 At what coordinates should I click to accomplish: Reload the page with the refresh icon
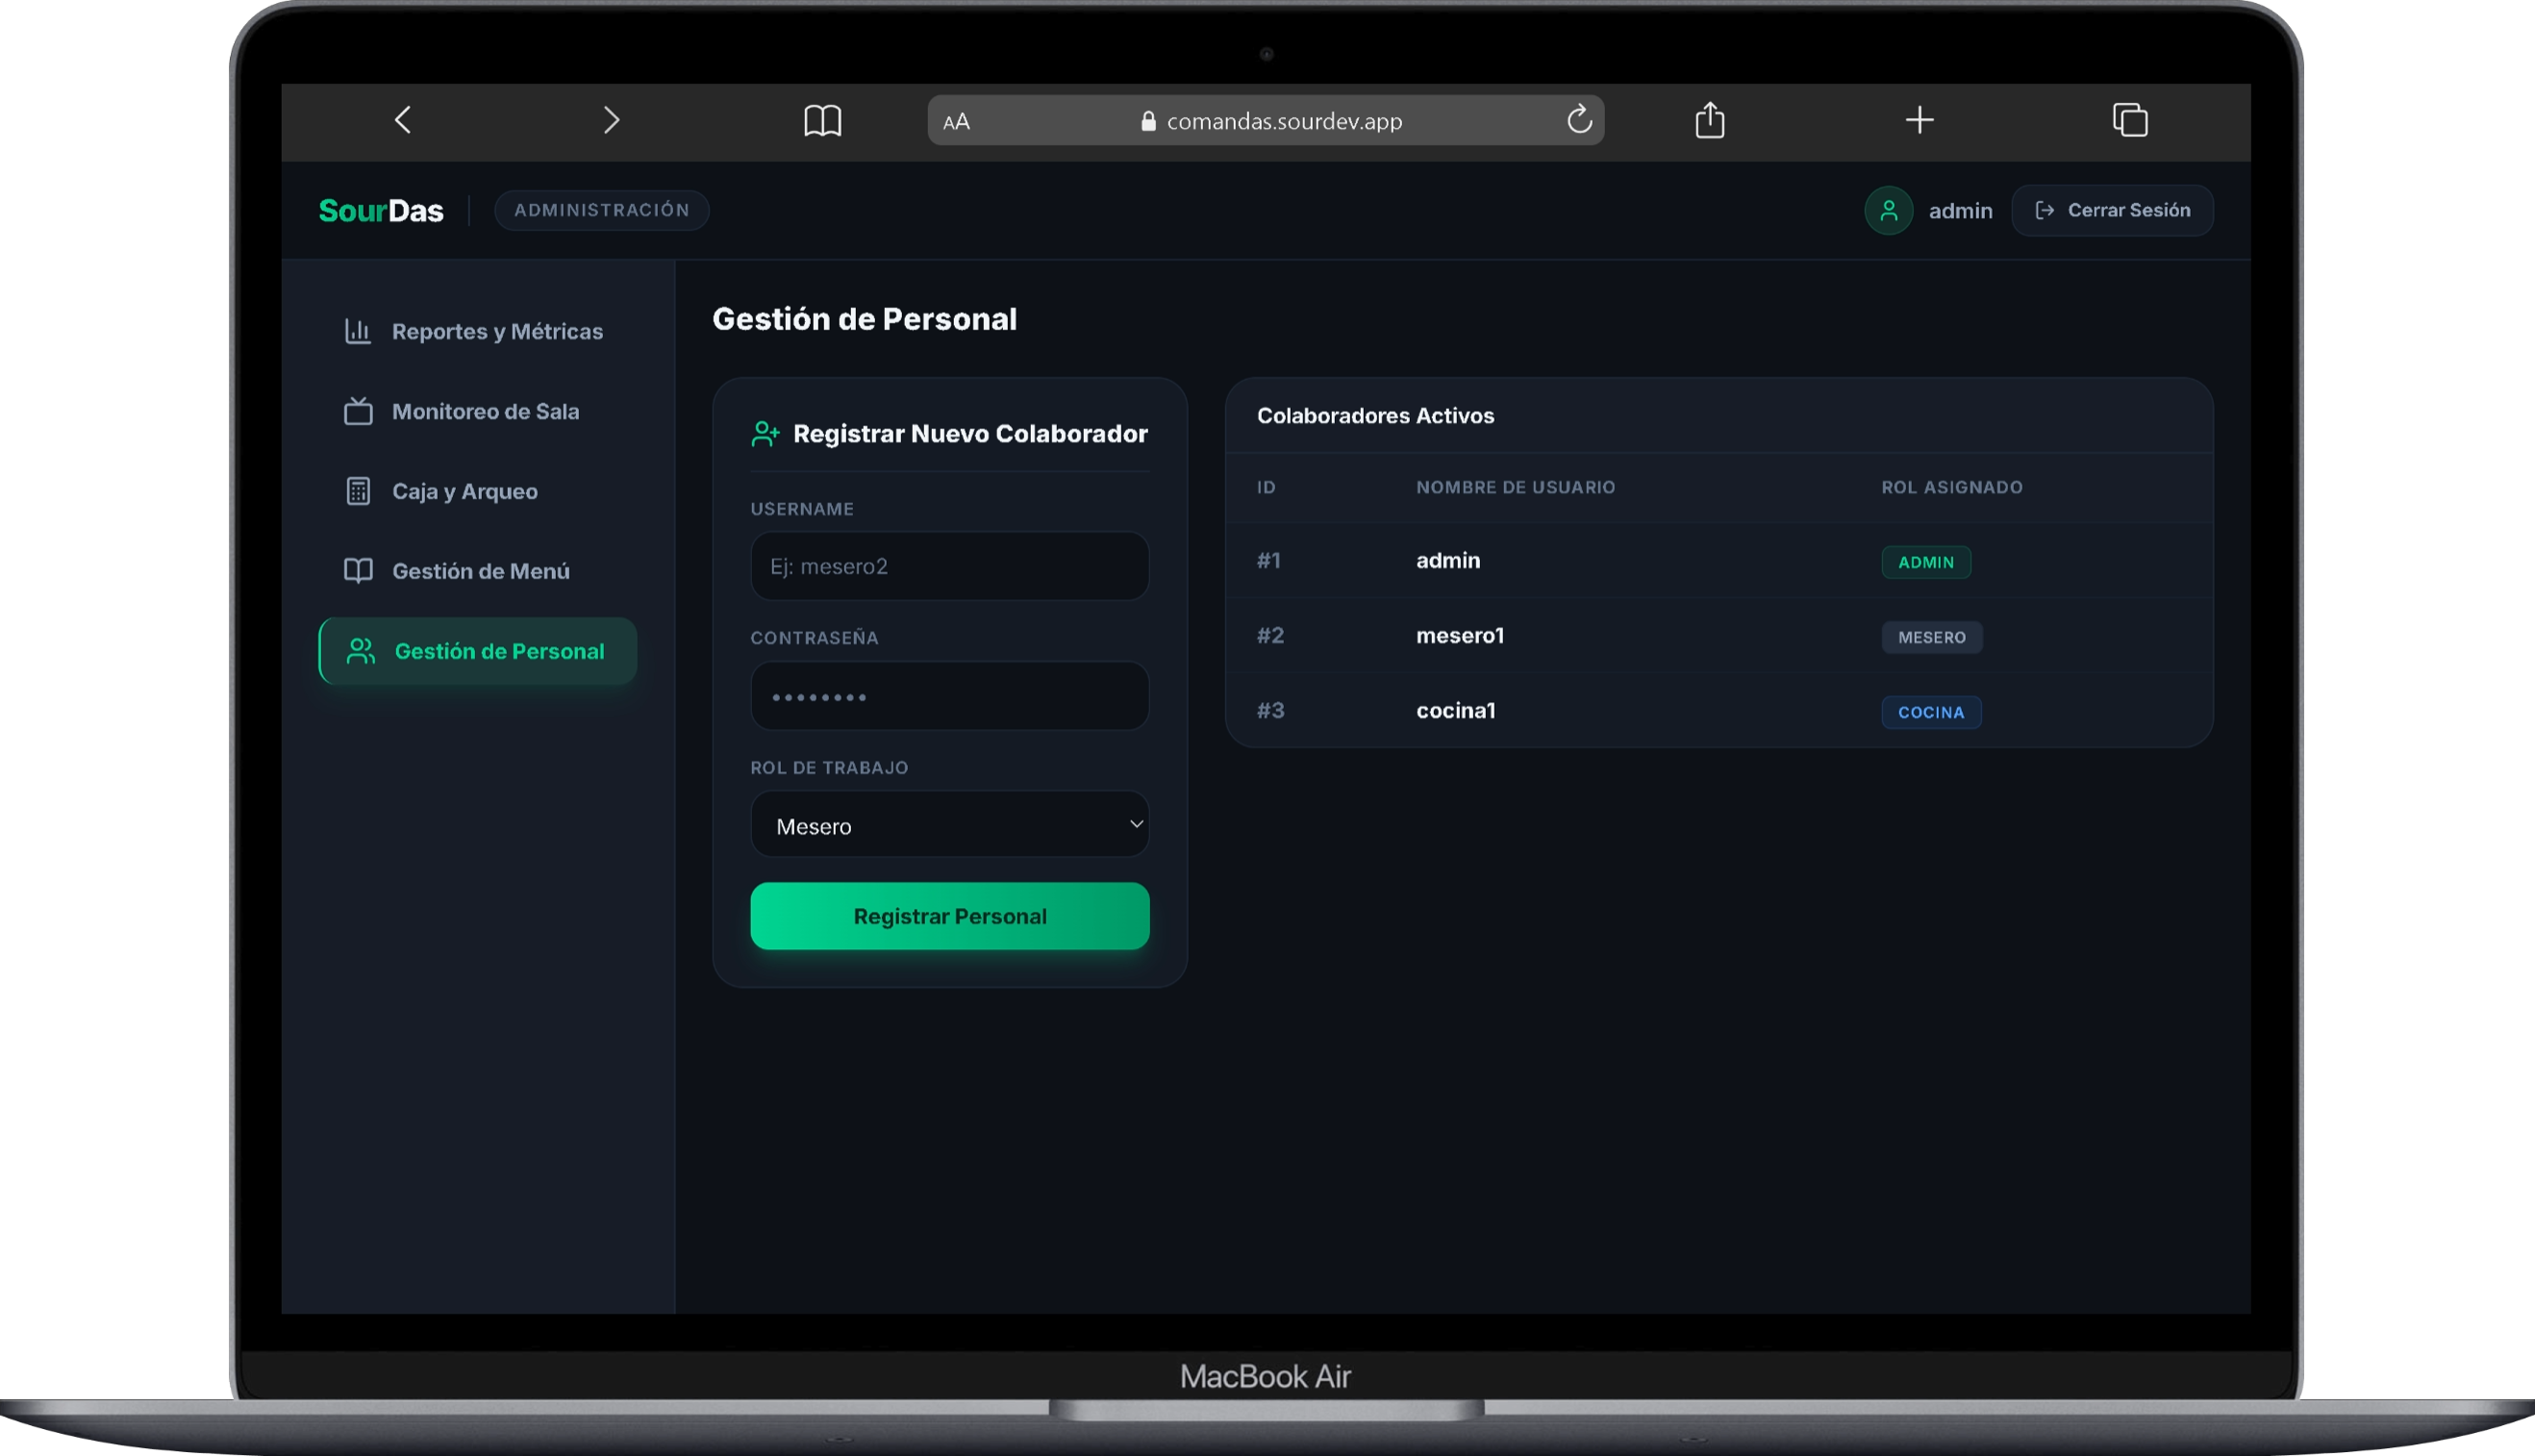point(1578,120)
